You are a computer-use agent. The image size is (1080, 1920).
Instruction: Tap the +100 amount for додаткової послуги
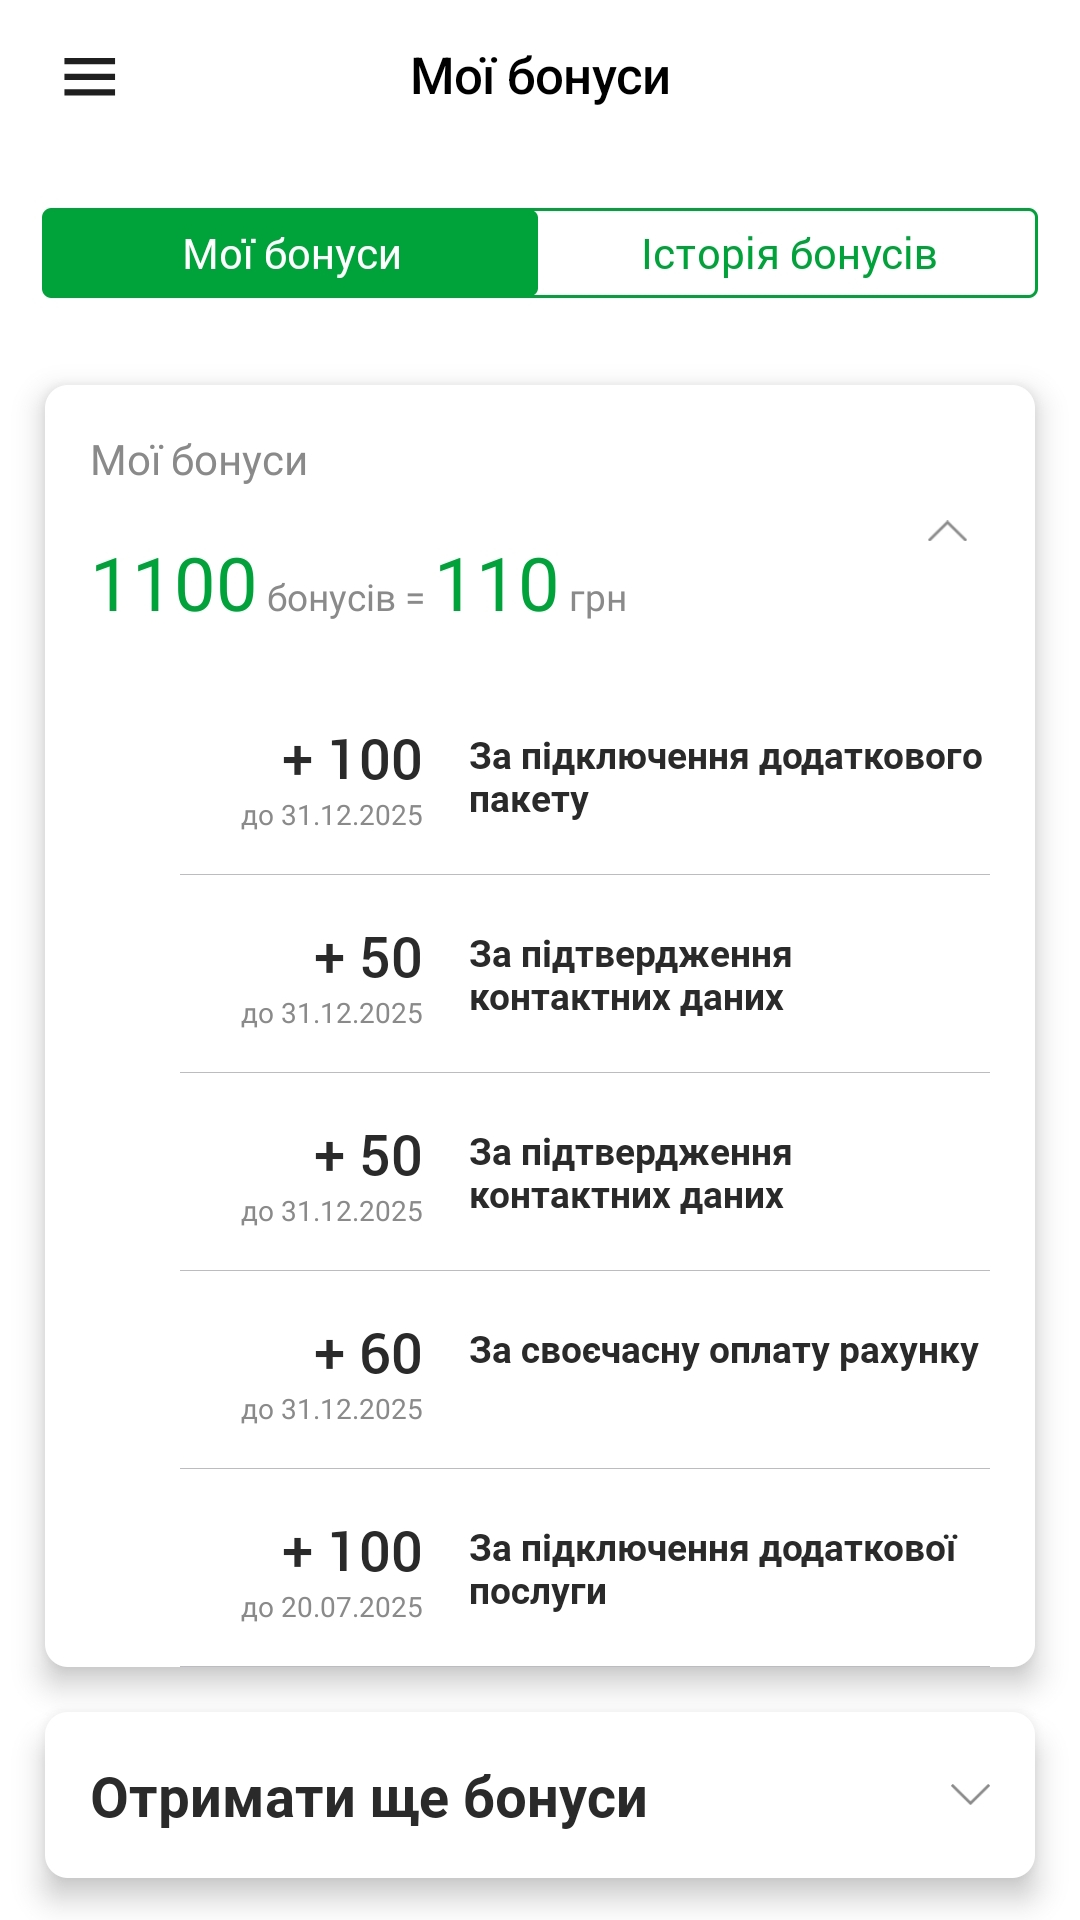coord(352,1552)
